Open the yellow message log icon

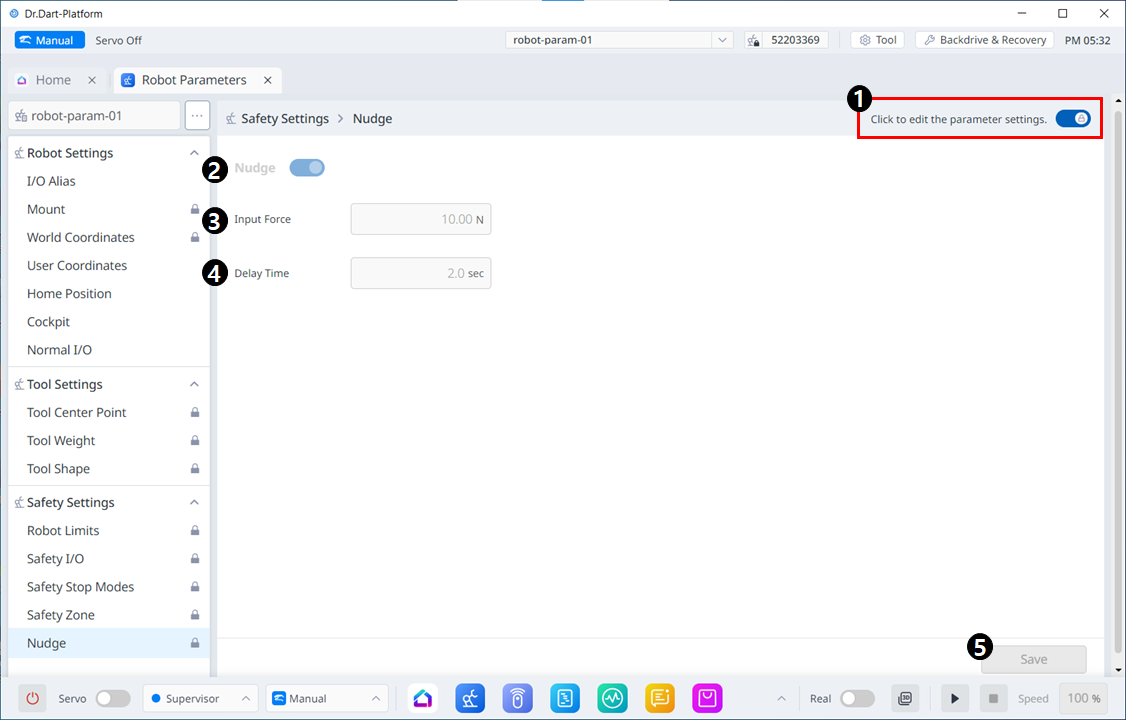pyautogui.click(x=660, y=698)
